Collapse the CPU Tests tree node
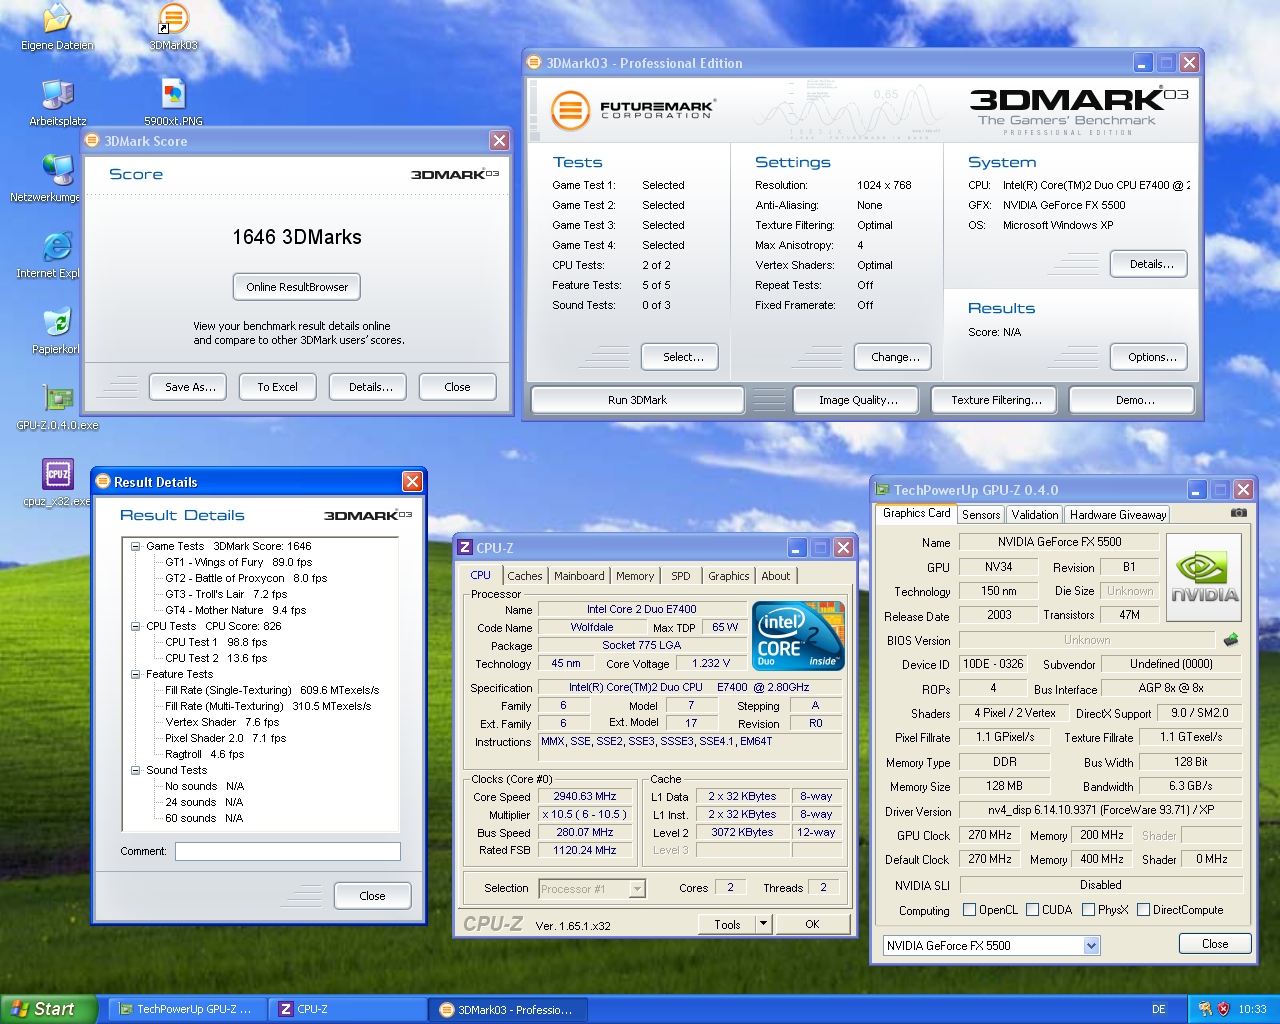 [x=135, y=626]
